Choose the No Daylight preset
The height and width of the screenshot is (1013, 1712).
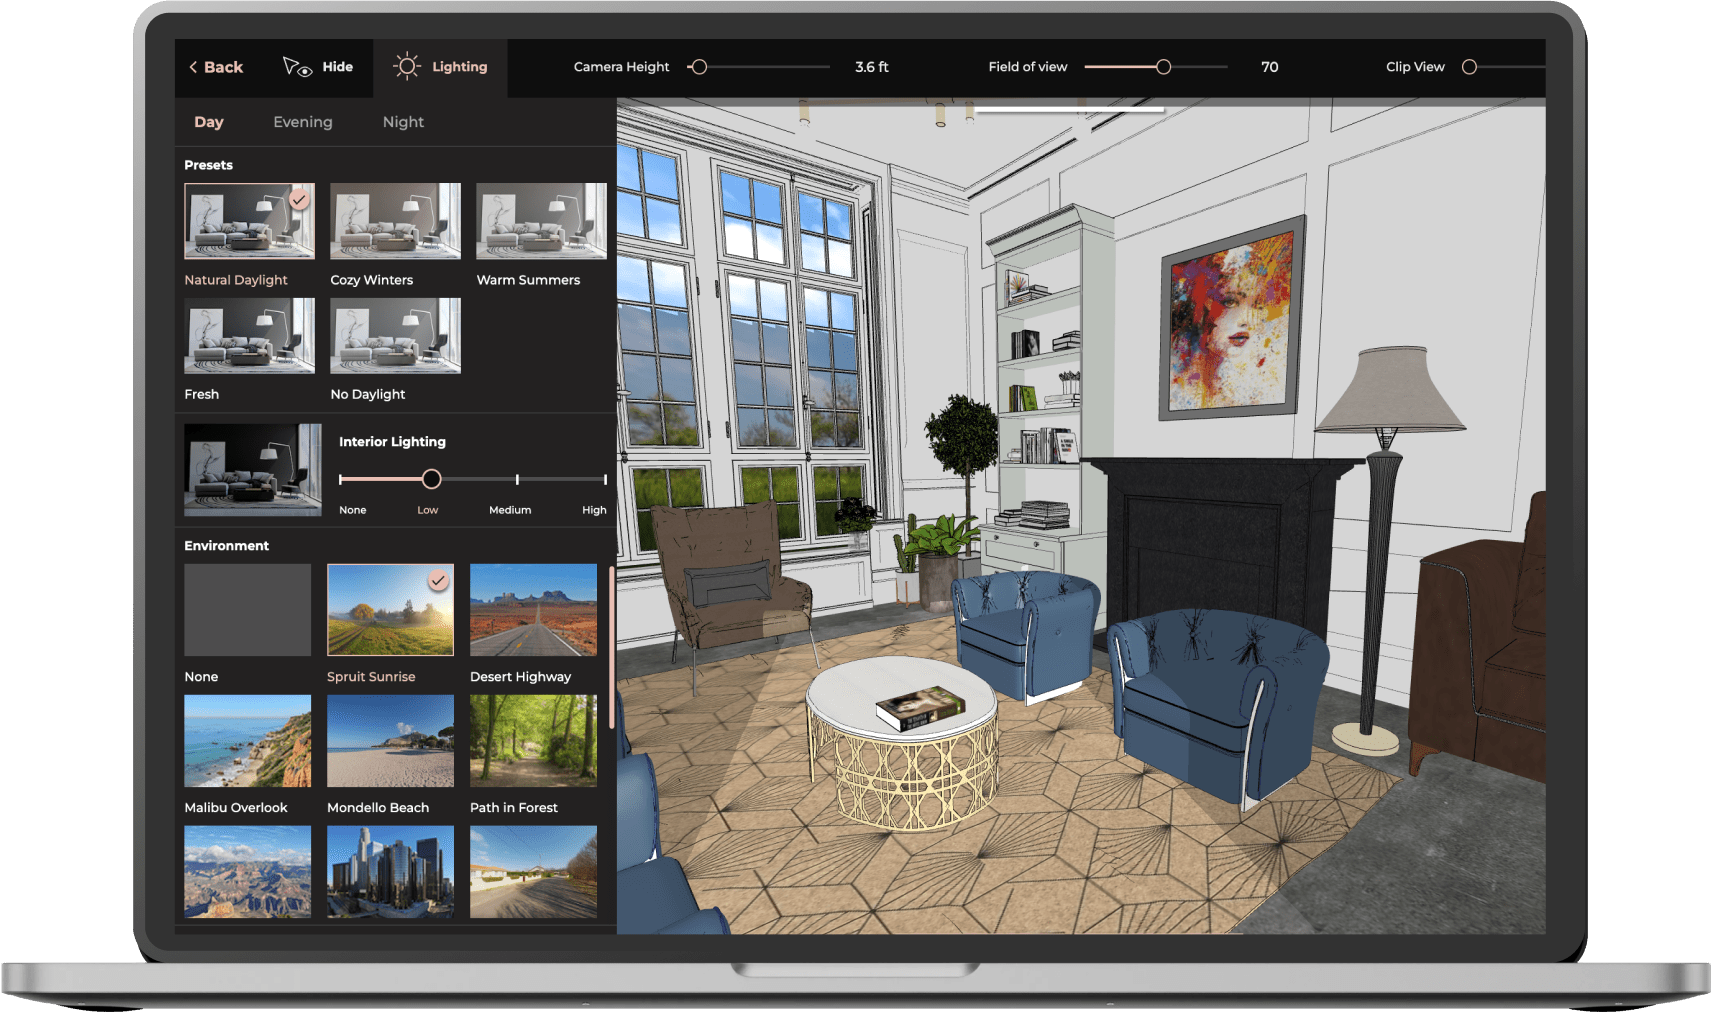point(394,337)
